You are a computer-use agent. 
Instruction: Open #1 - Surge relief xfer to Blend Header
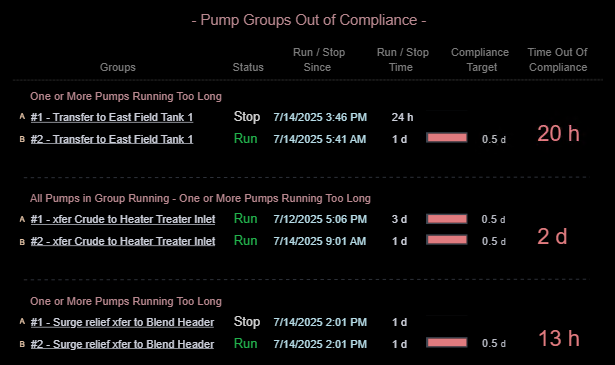click(x=122, y=322)
